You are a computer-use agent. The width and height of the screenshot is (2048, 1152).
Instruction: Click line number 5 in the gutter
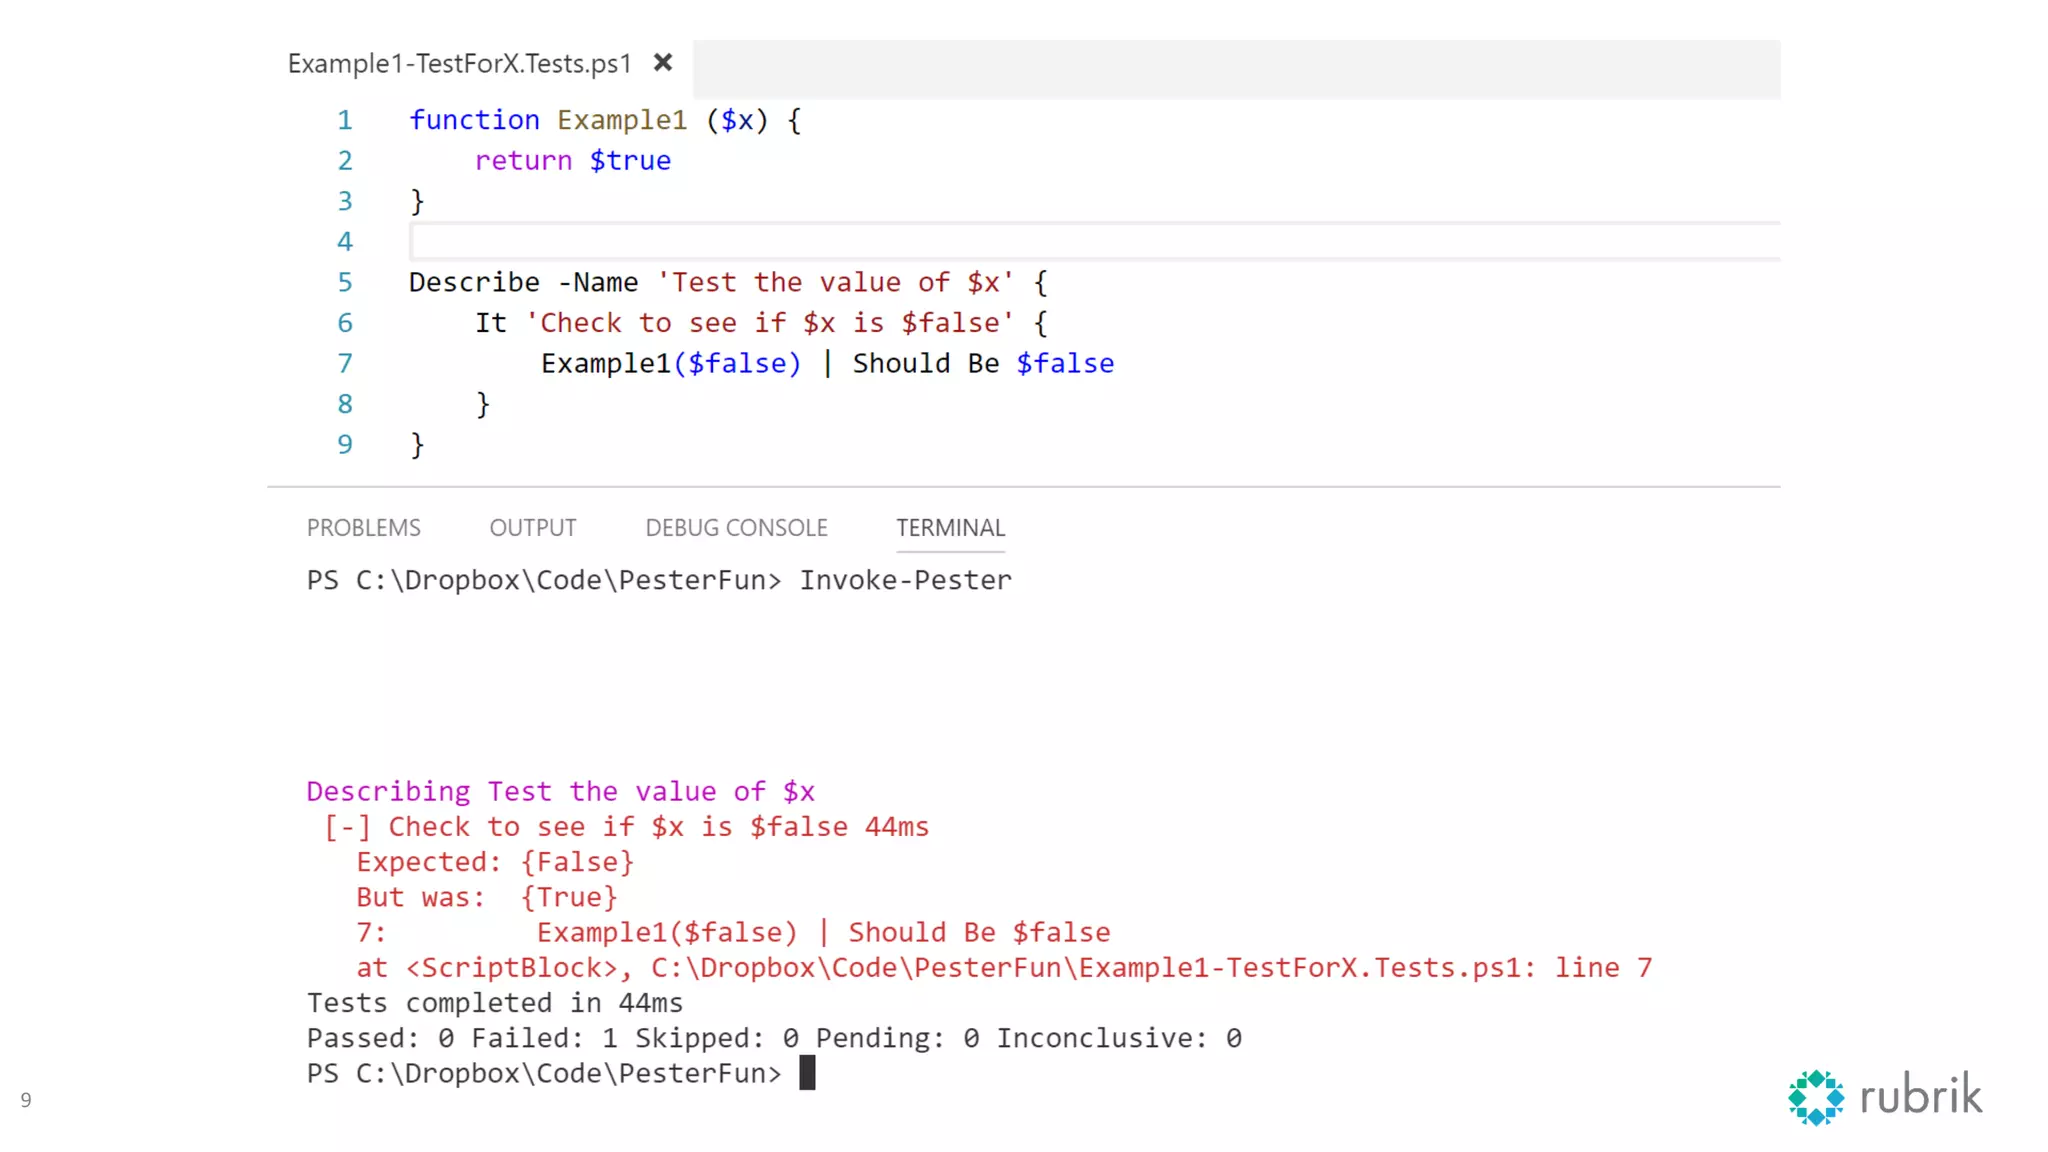coord(345,283)
